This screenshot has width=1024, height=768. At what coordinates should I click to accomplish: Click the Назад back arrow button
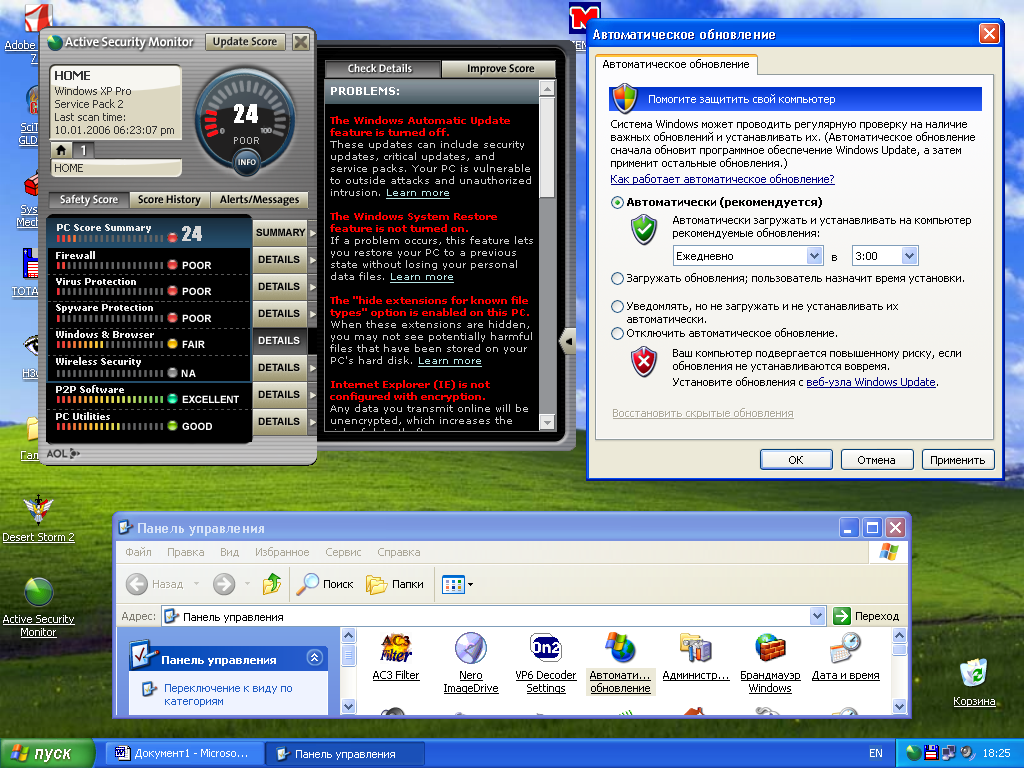136,584
